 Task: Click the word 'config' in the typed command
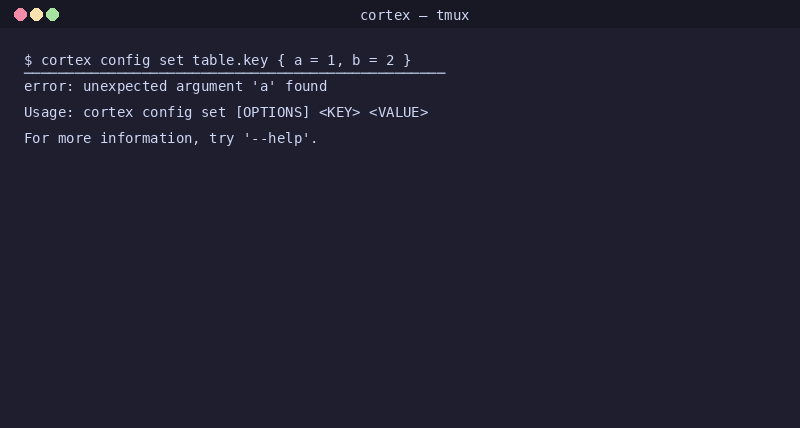click(125, 60)
